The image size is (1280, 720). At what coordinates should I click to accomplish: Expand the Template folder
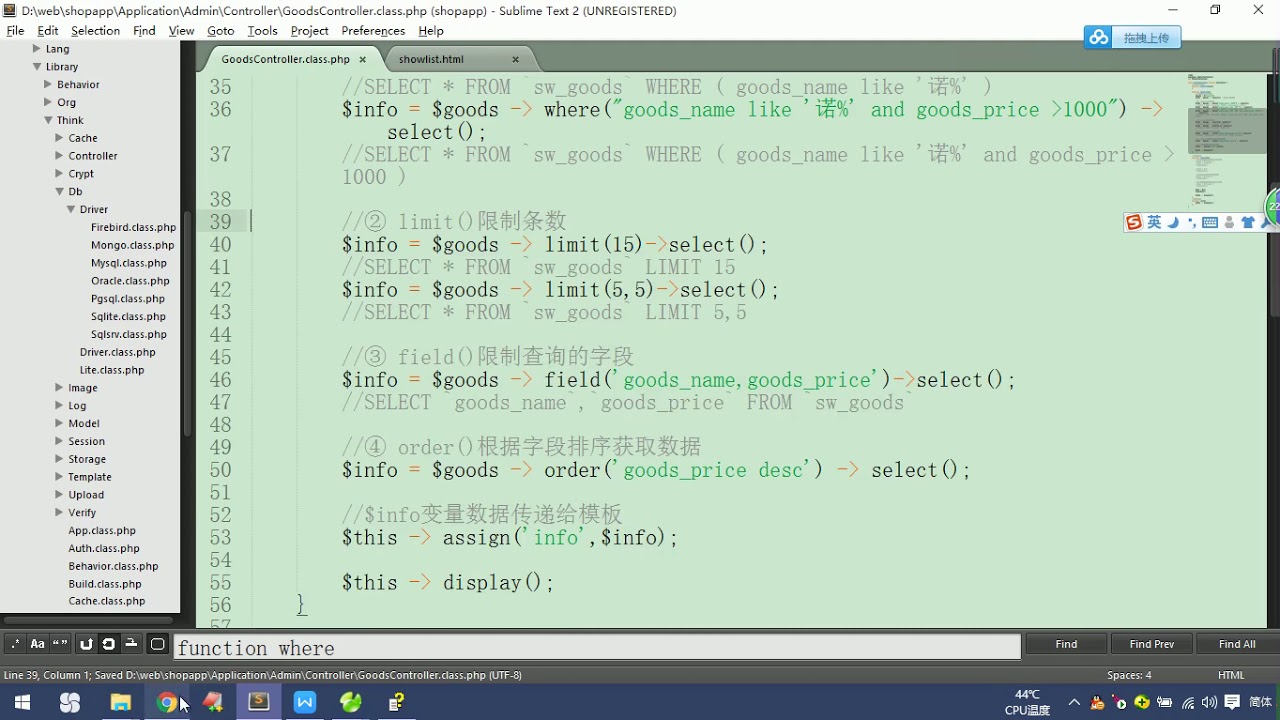point(59,477)
